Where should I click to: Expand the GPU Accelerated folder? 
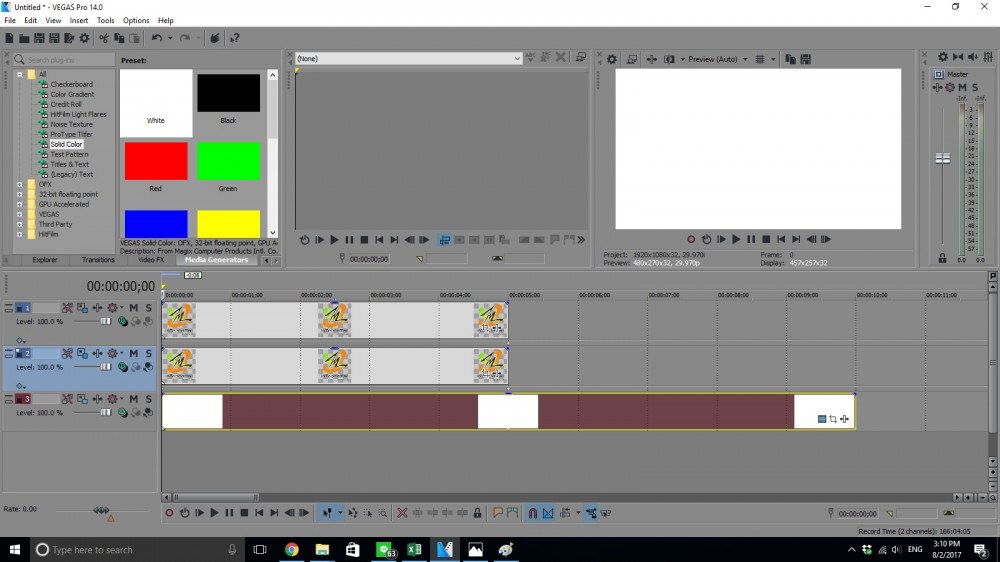click(20, 205)
